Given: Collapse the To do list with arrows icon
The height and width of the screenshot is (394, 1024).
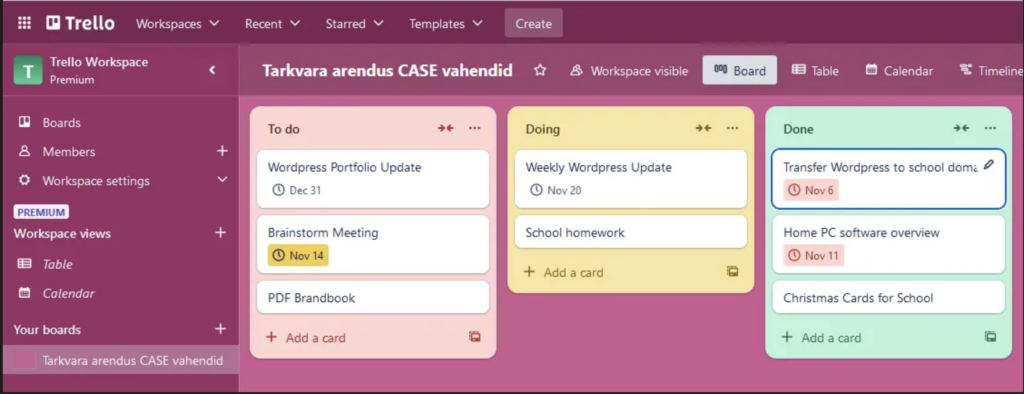Looking at the screenshot, I should [445, 128].
